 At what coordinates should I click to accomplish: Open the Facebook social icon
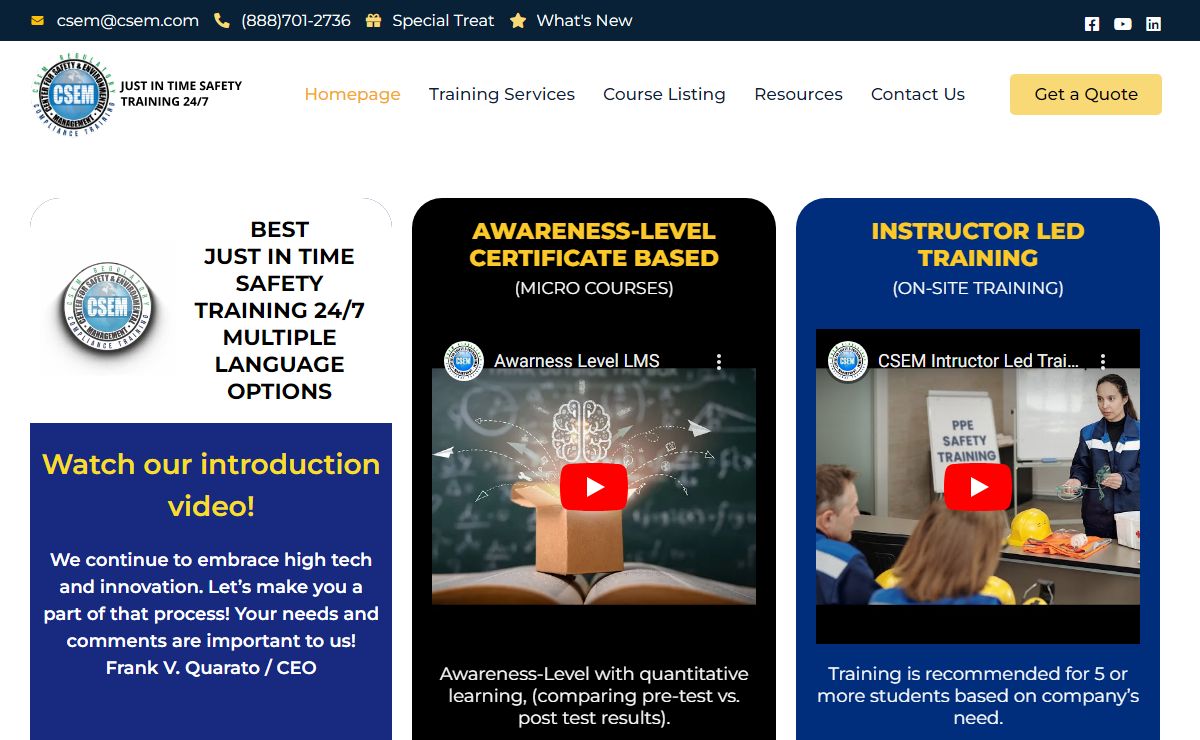[1092, 24]
